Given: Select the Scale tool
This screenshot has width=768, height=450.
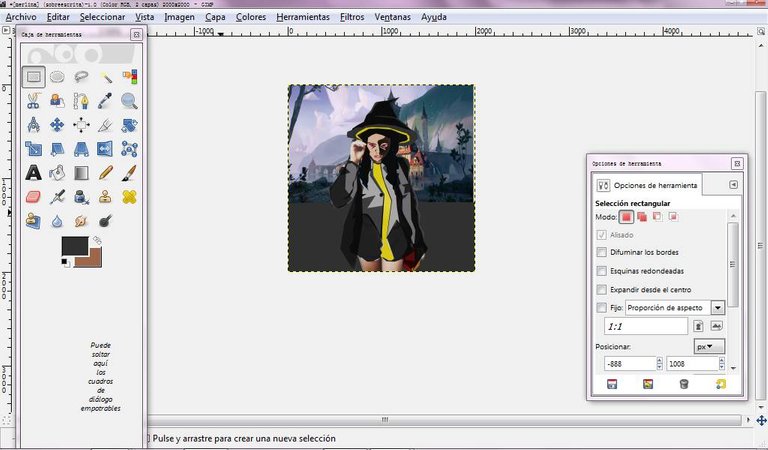Looking at the screenshot, I should [x=33, y=149].
